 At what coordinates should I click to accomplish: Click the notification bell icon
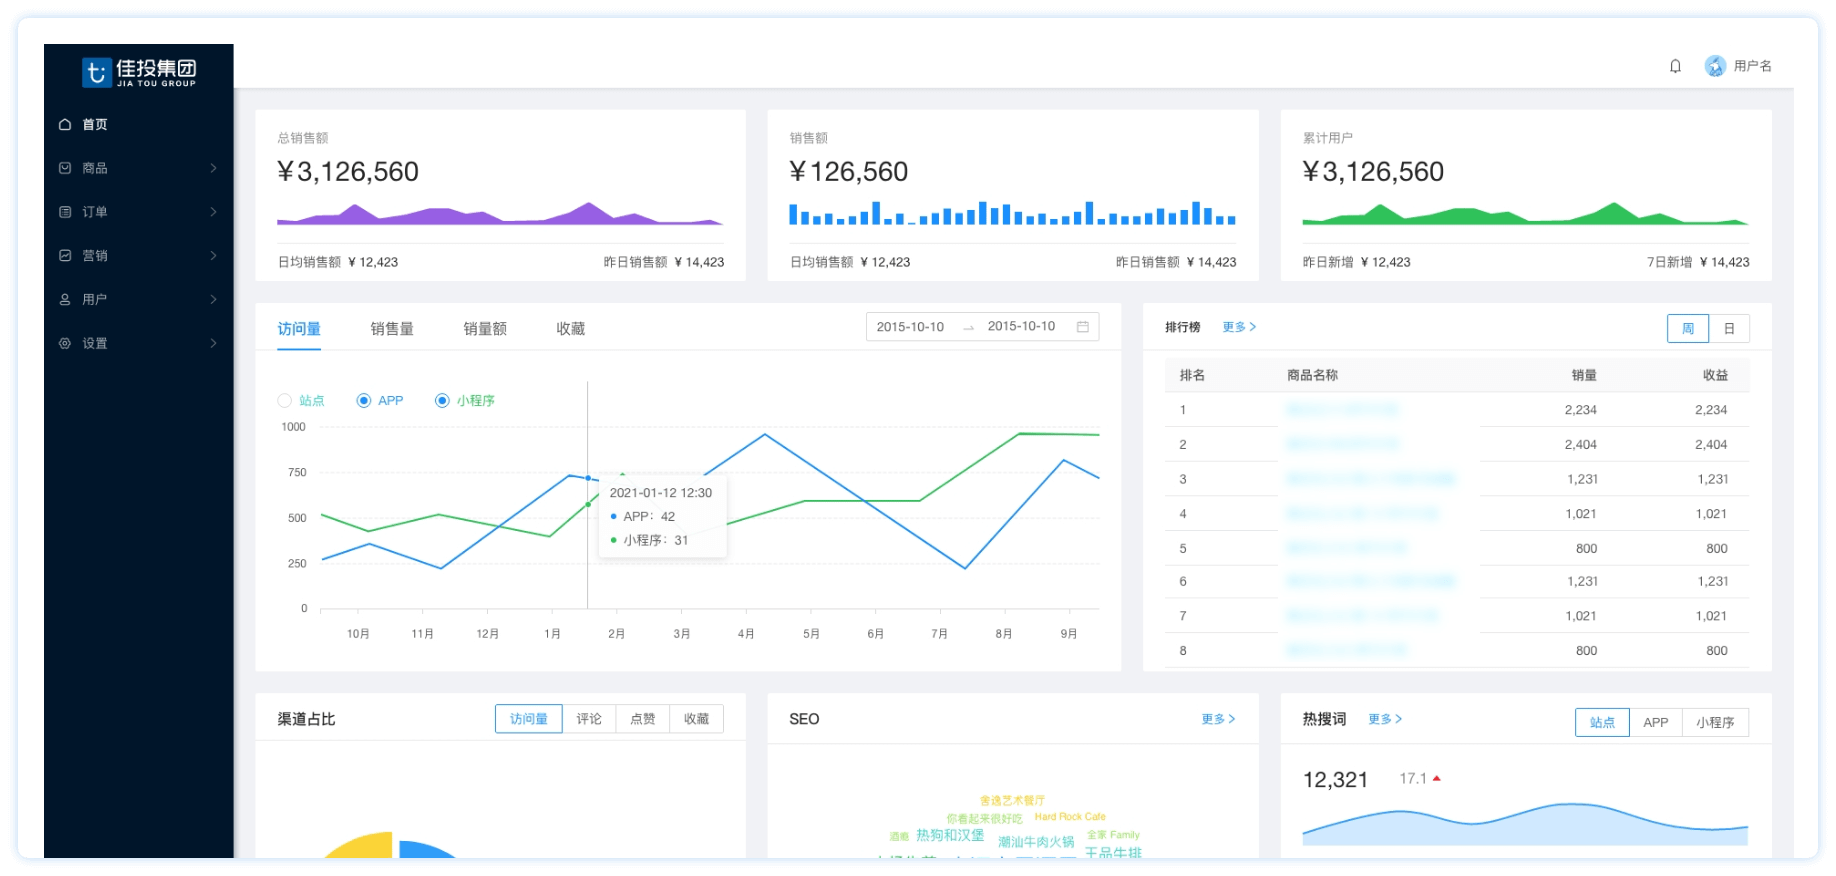1675,66
